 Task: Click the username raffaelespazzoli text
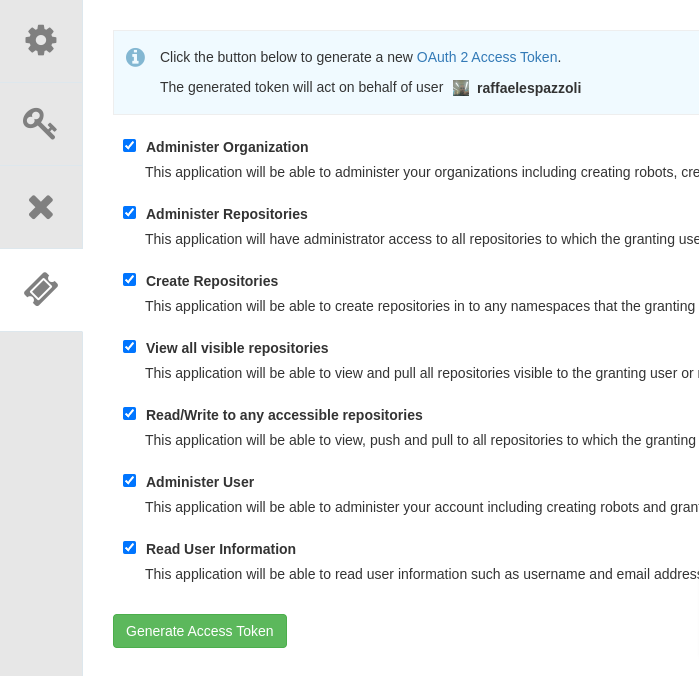pyautogui.click(x=529, y=88)
